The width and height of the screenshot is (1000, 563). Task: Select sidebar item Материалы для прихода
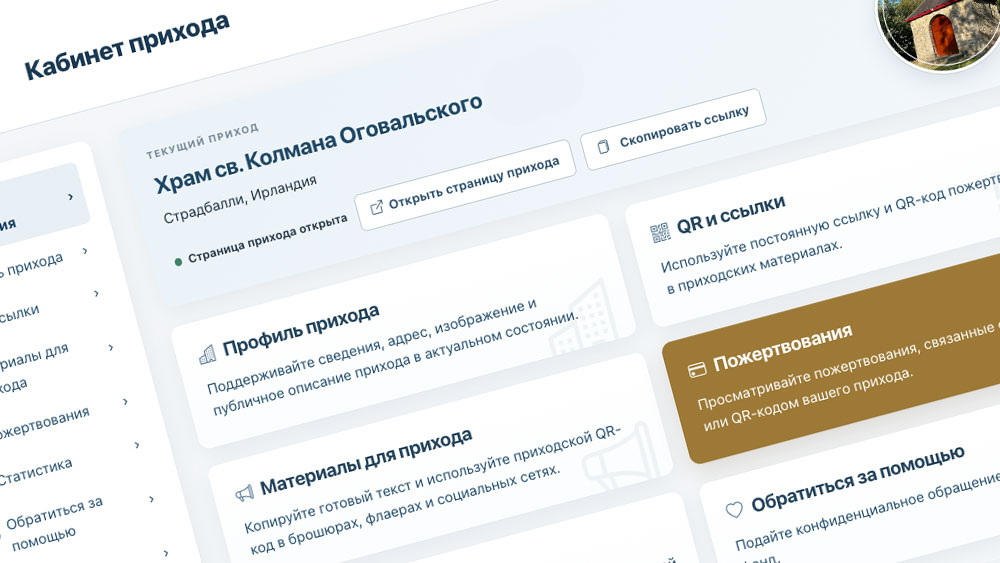pyautogui.click(x=32, y=369)
